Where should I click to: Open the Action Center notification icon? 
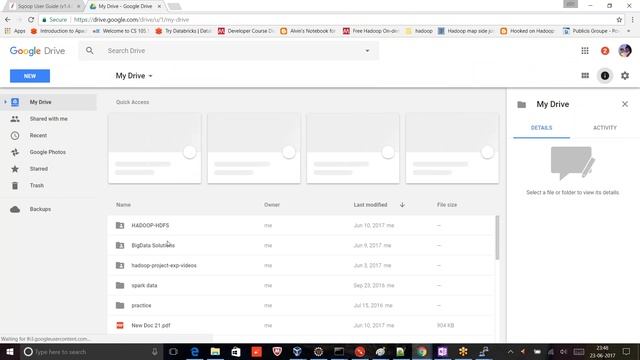[627, 352]
